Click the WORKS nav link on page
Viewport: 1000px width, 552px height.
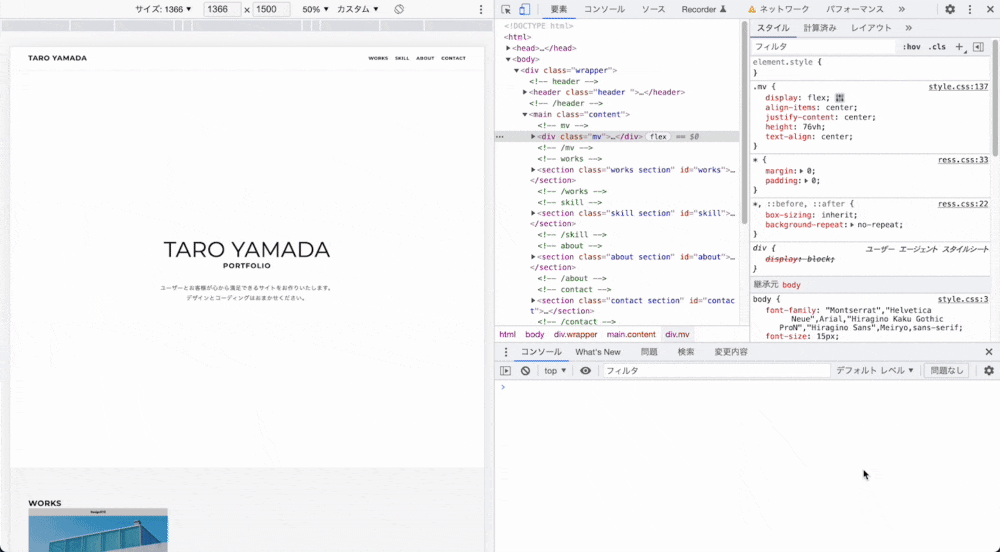click(378, 58)
